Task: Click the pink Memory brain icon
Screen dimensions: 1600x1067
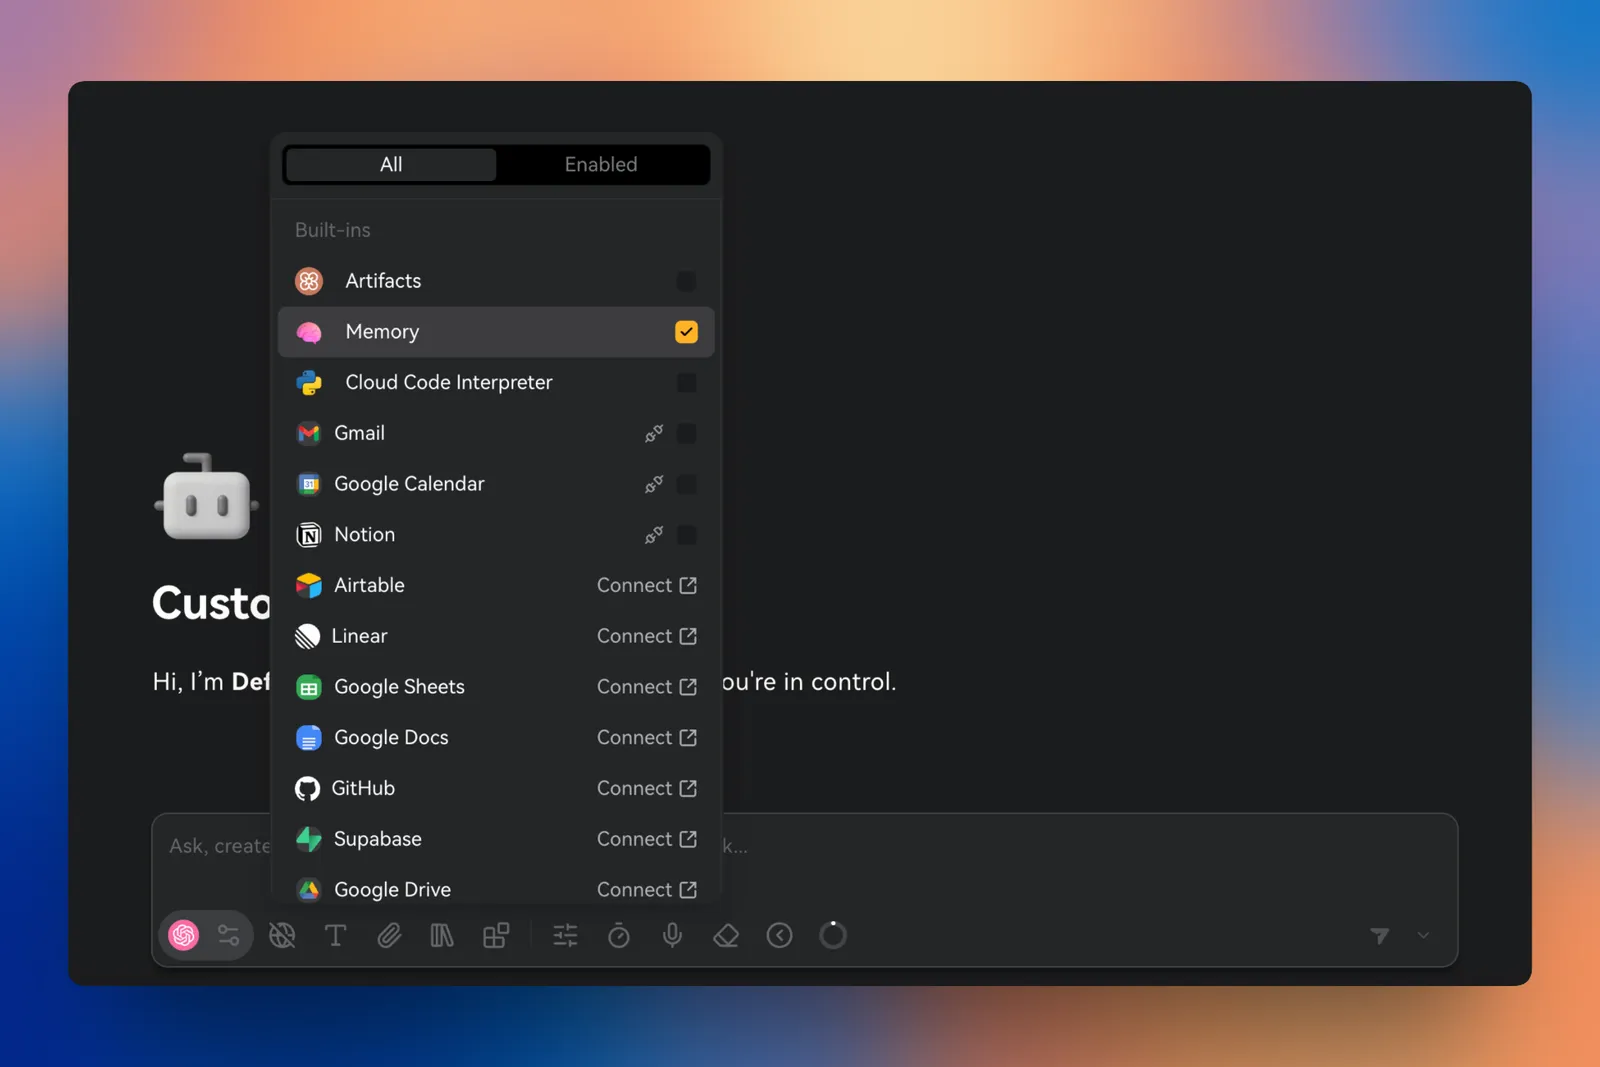Action: (x=309, y=332)
